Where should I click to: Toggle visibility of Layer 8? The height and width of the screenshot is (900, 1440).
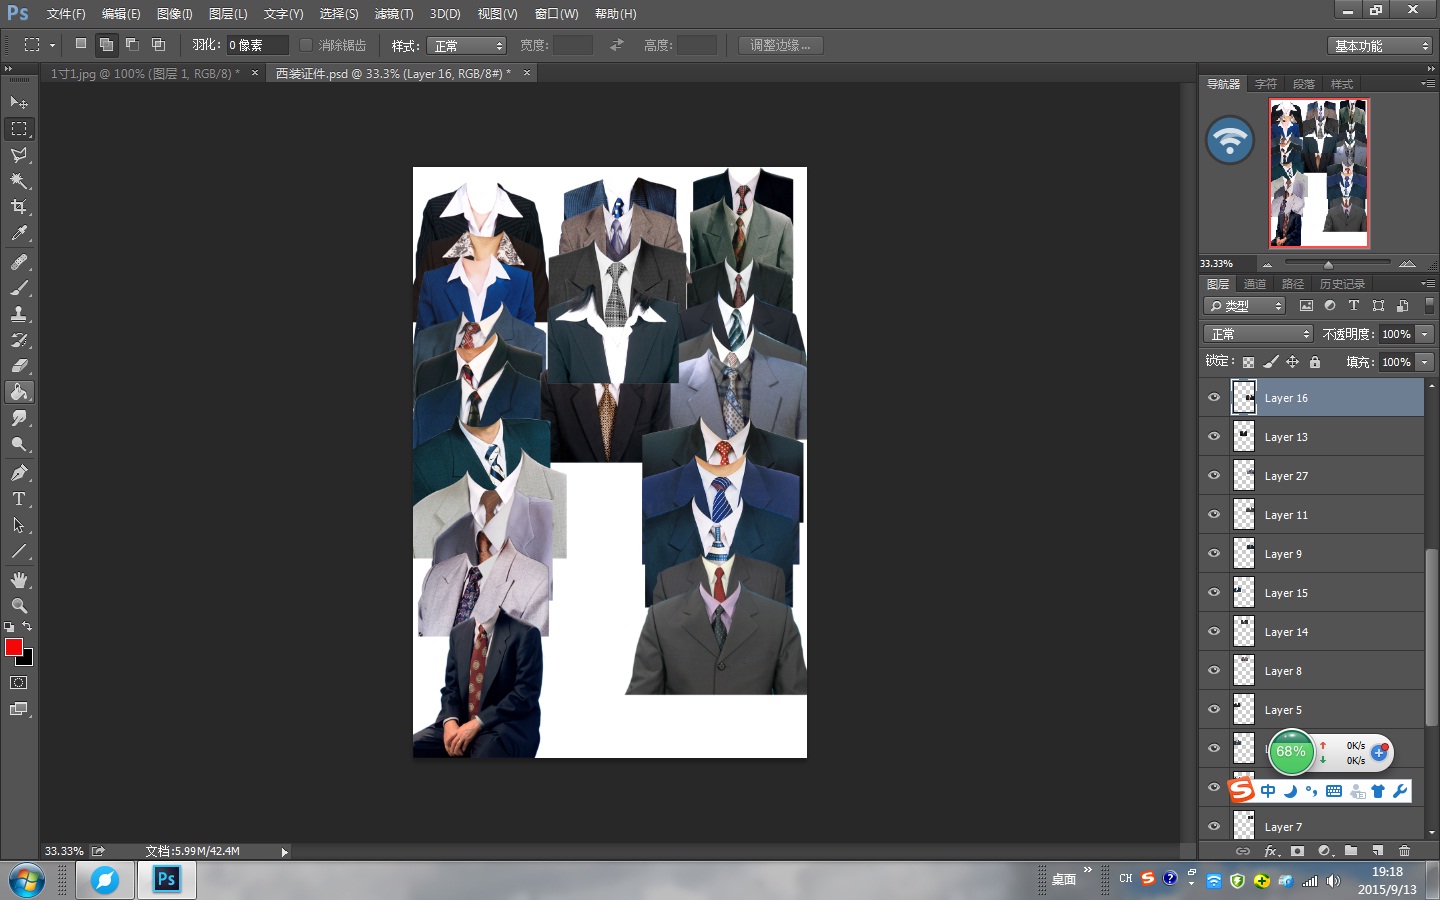[1214, 670]
